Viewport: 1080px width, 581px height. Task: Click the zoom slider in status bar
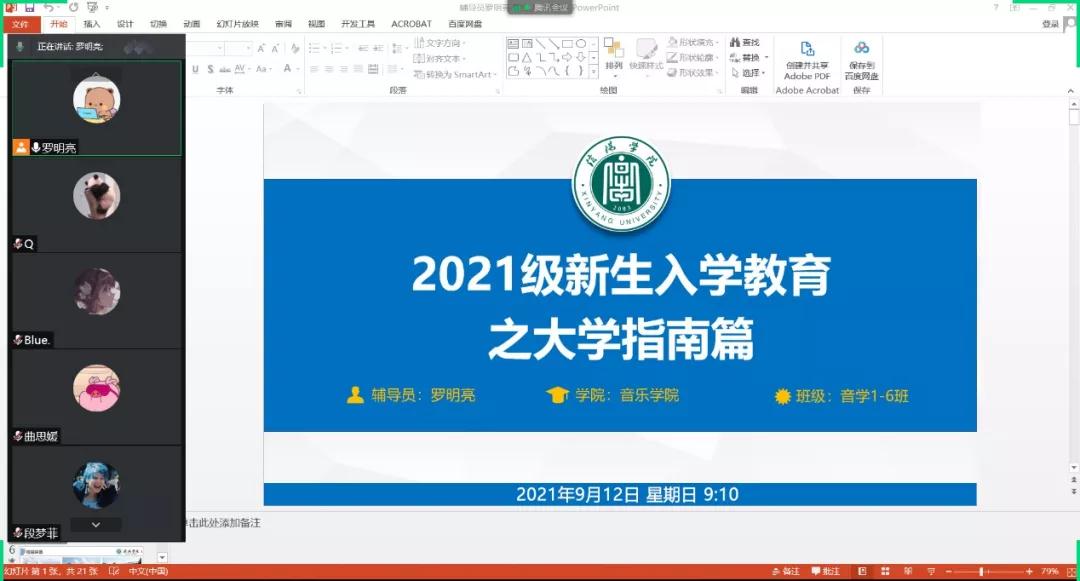981,571
